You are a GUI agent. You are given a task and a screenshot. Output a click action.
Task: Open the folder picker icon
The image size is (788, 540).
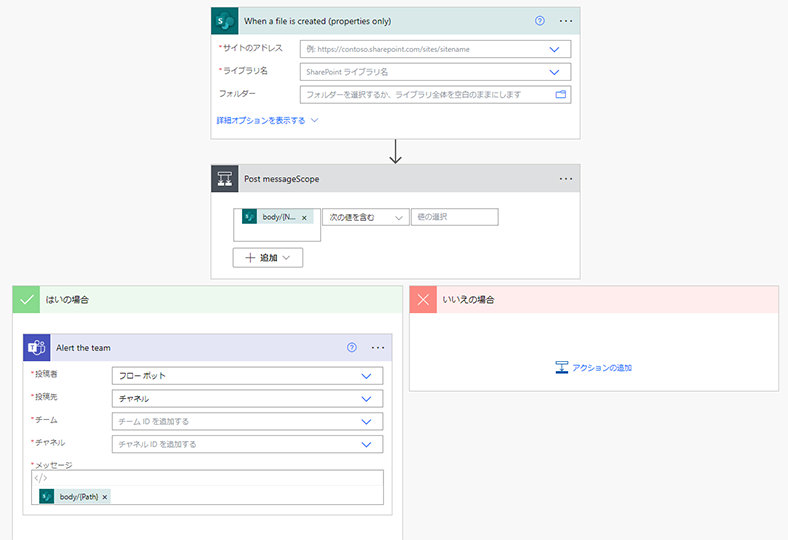coord(560,94)
